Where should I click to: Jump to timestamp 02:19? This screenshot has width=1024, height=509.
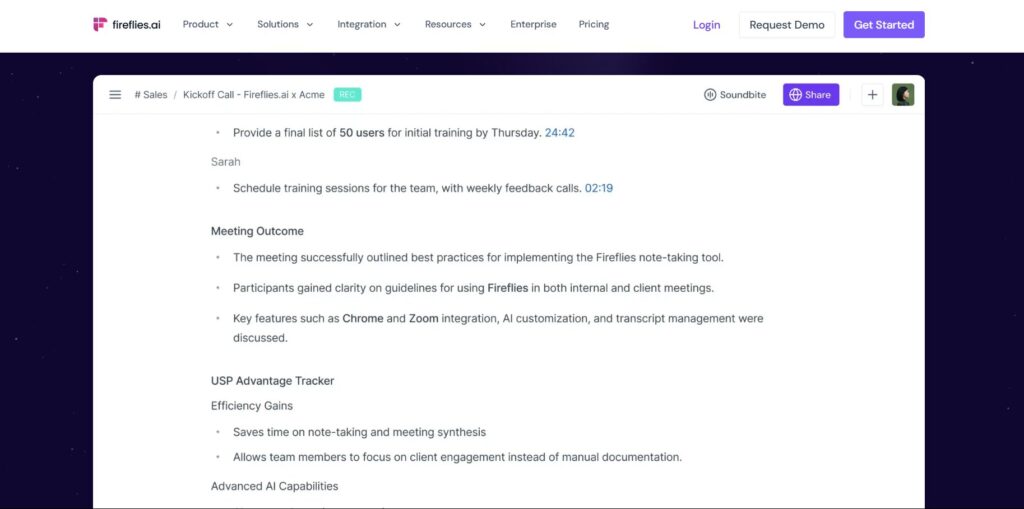point(599,188)
